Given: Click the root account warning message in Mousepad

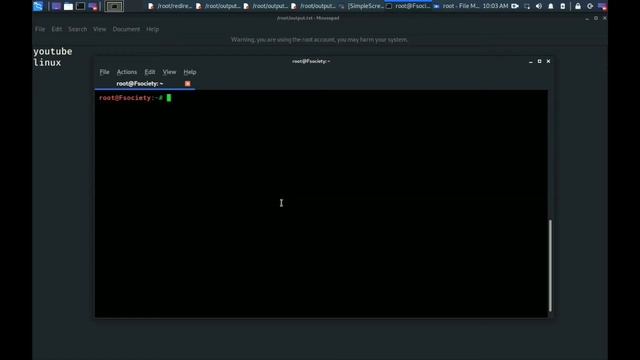Looking at the screenshot, I should (x=319, y=40).
